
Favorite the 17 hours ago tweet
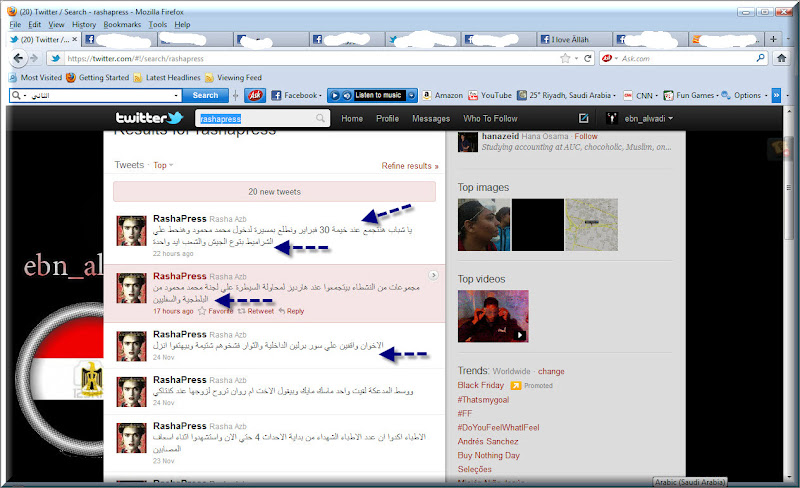point(215,311)
